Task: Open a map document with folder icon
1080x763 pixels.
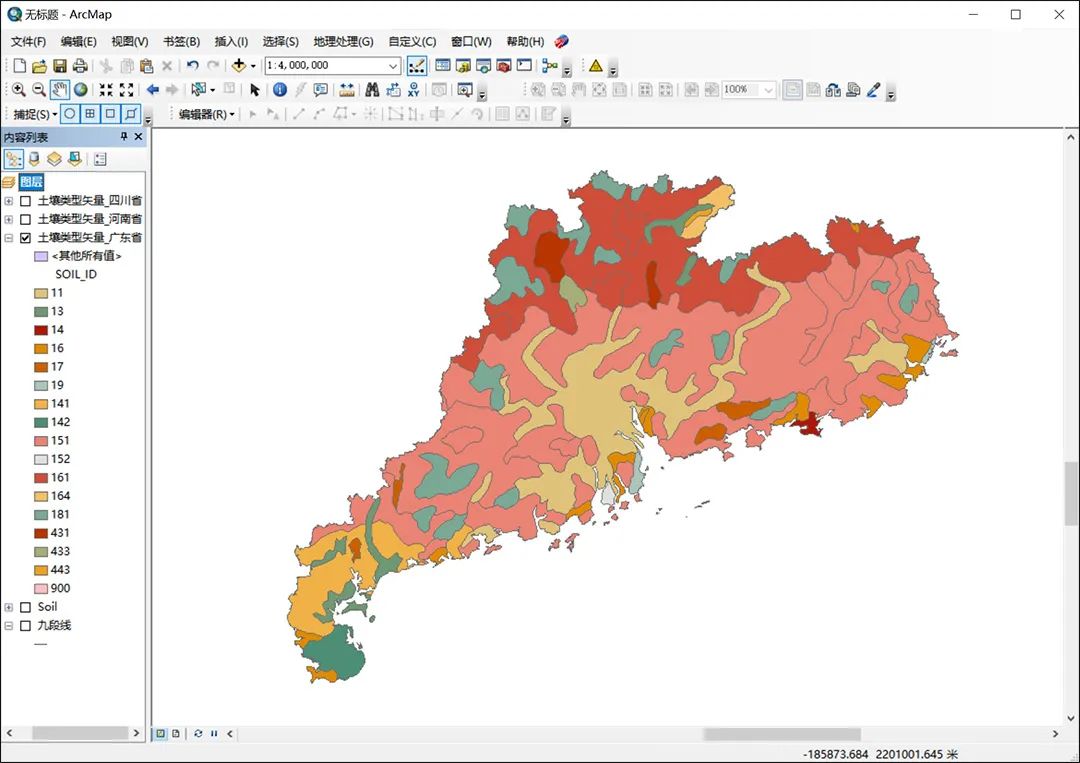Action: pos(39,66)
